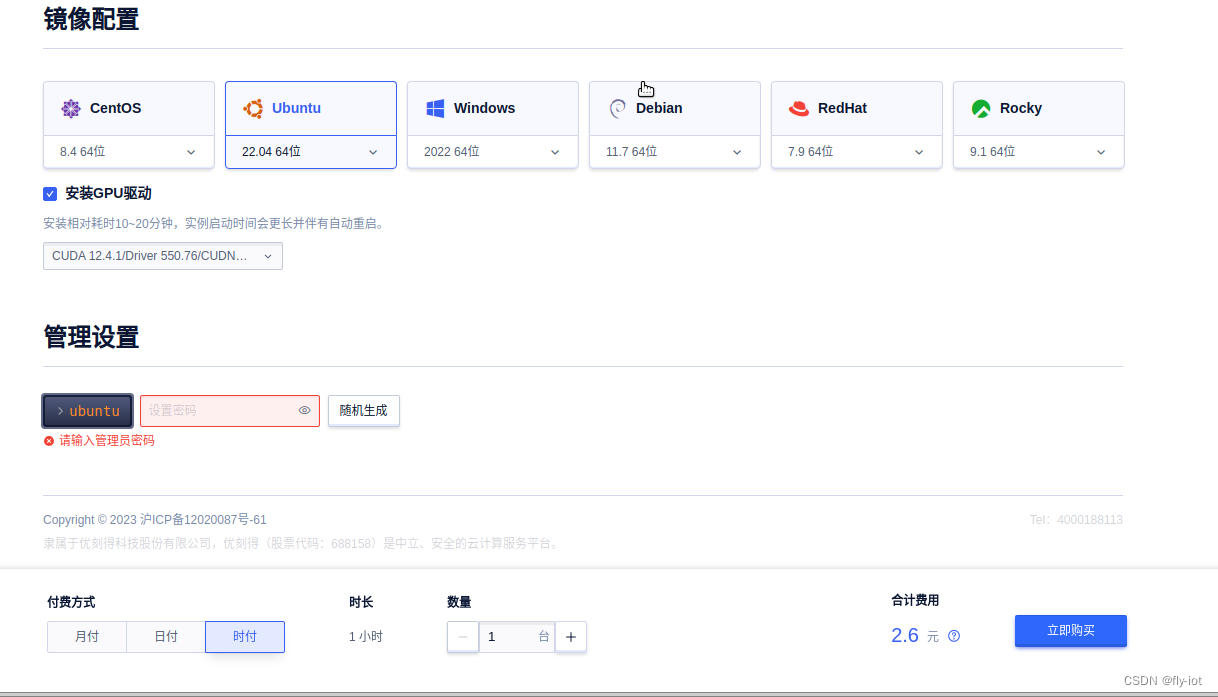This screenshot has height=697, width=1218.
Task: Increase instance quantity with plus stepper
Action: [x=570, y=636]
